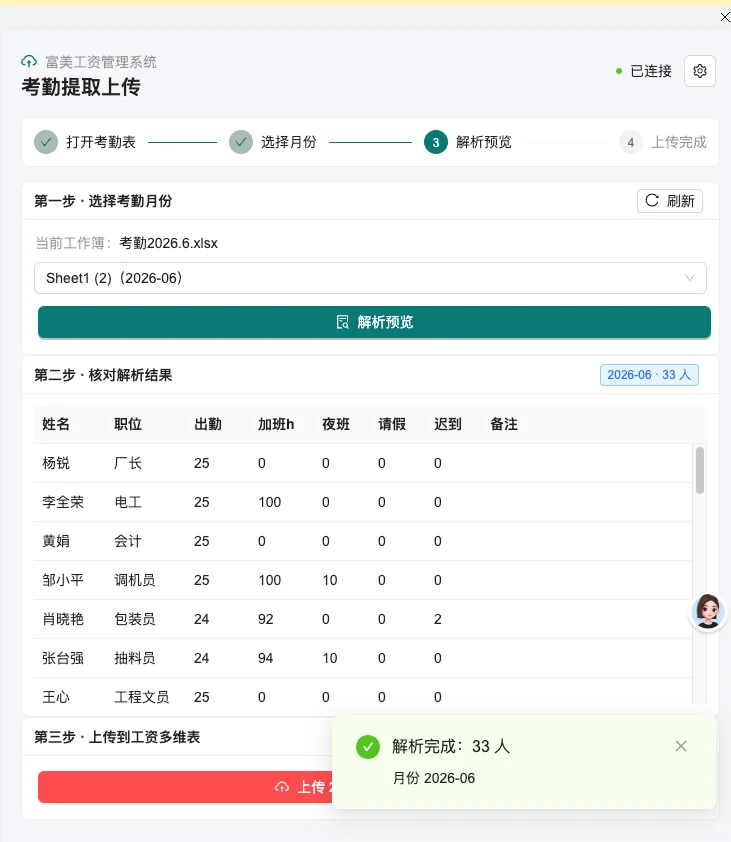
Task: Click the 刷新 button
Action: (670, 201)
